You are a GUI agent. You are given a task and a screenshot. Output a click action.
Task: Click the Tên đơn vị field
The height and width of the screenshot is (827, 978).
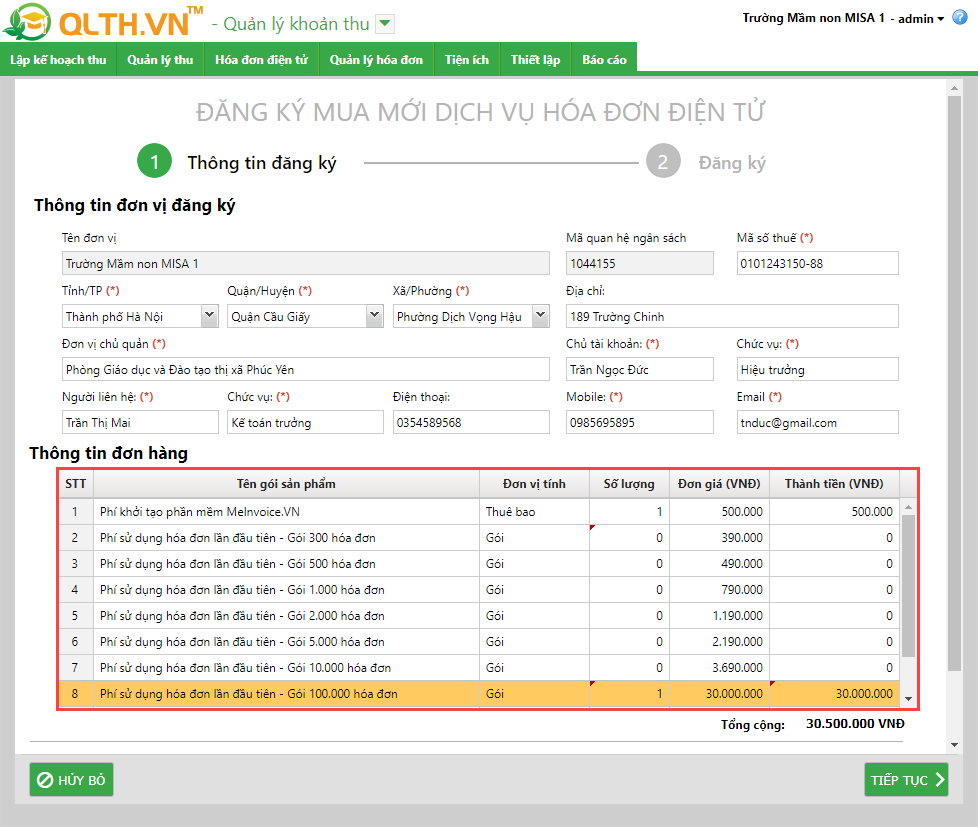point(306,263)
